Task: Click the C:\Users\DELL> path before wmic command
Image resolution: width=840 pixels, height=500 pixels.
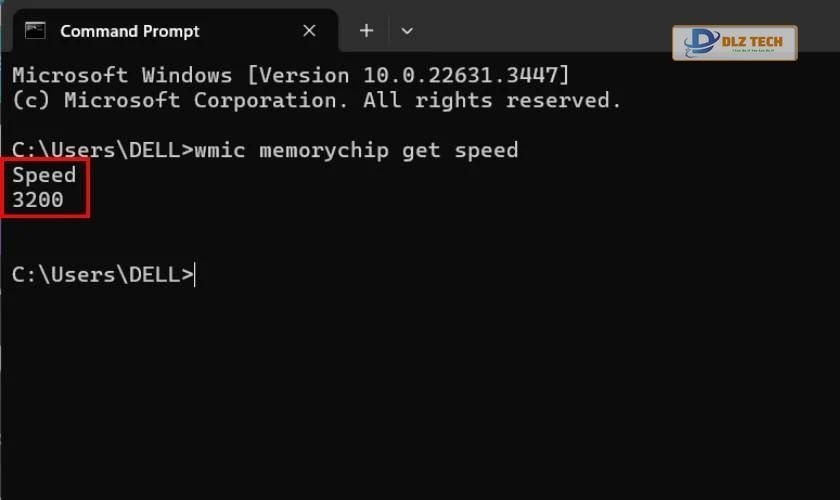Action: [x=102, y=150]
